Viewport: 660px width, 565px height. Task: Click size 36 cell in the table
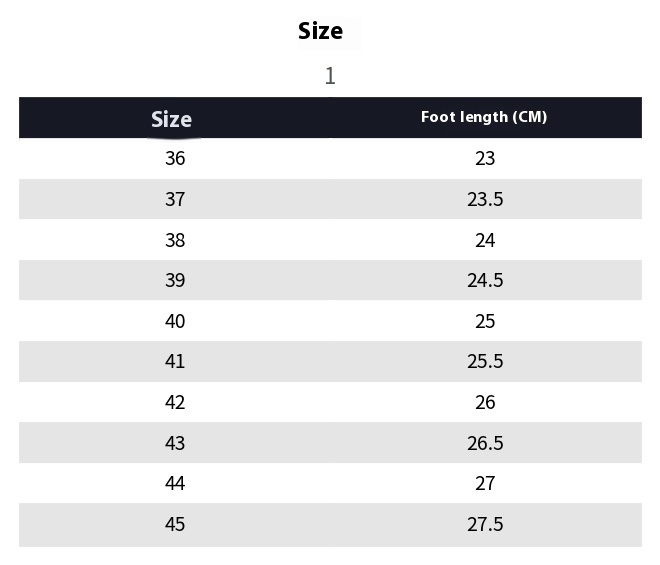pos(175,158)
